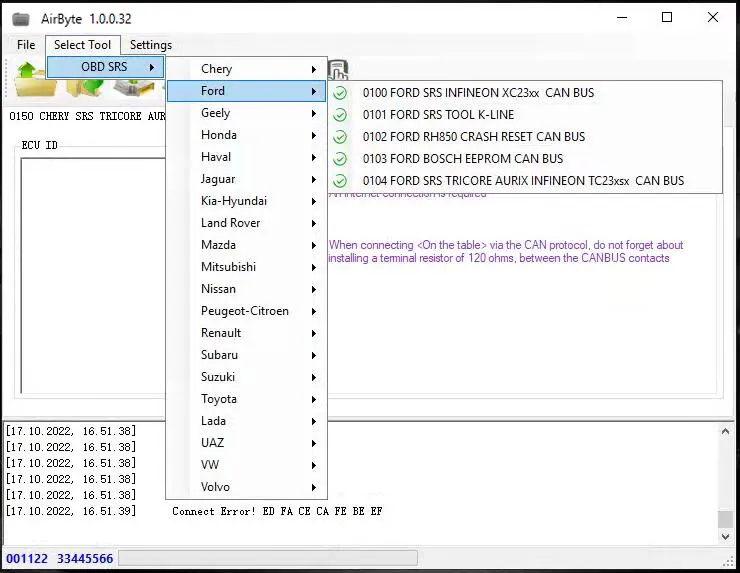
Task: Select Toyota from the brand list
Action: pyautogui.click(x=219, y=399)
